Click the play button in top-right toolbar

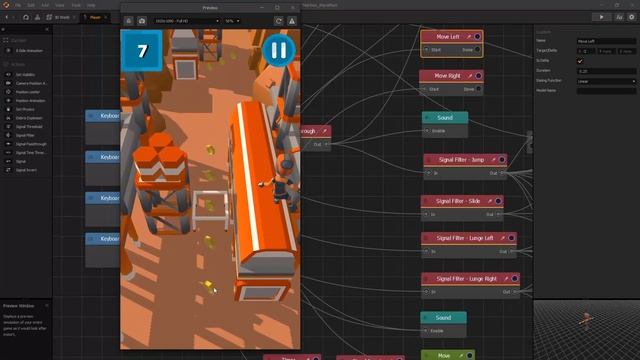click(x=601, y=17)
